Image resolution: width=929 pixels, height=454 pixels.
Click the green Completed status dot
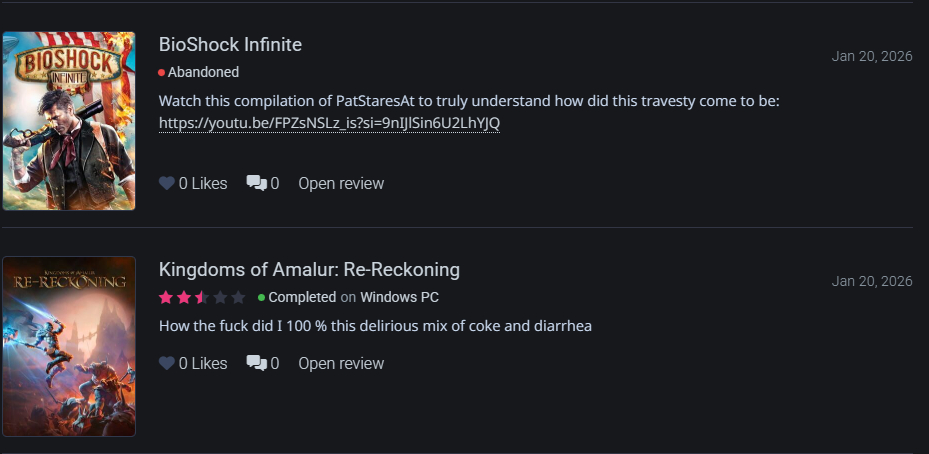(261, 298)
